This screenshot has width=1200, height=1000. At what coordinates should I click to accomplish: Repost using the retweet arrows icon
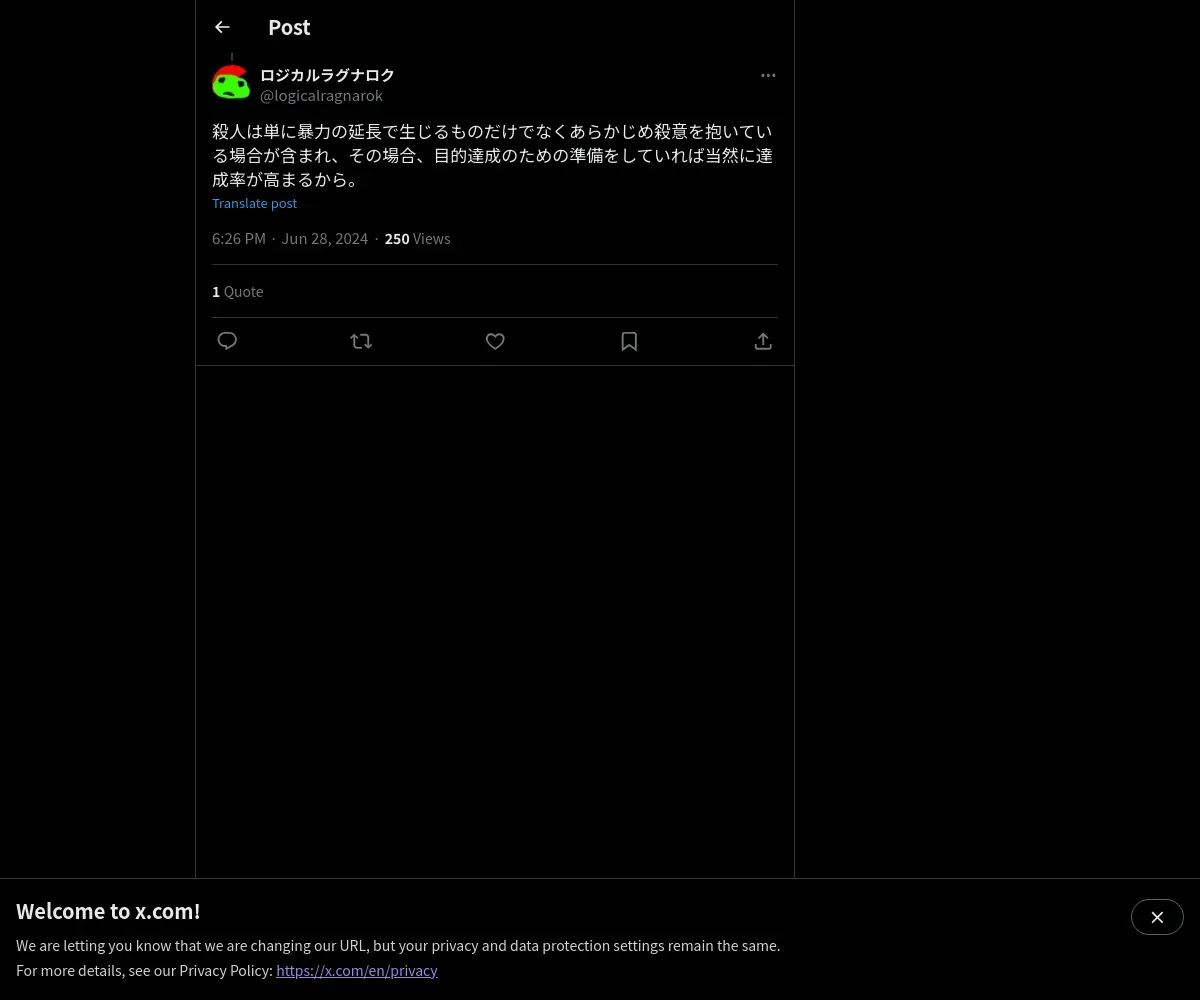[x=361, y=341]
